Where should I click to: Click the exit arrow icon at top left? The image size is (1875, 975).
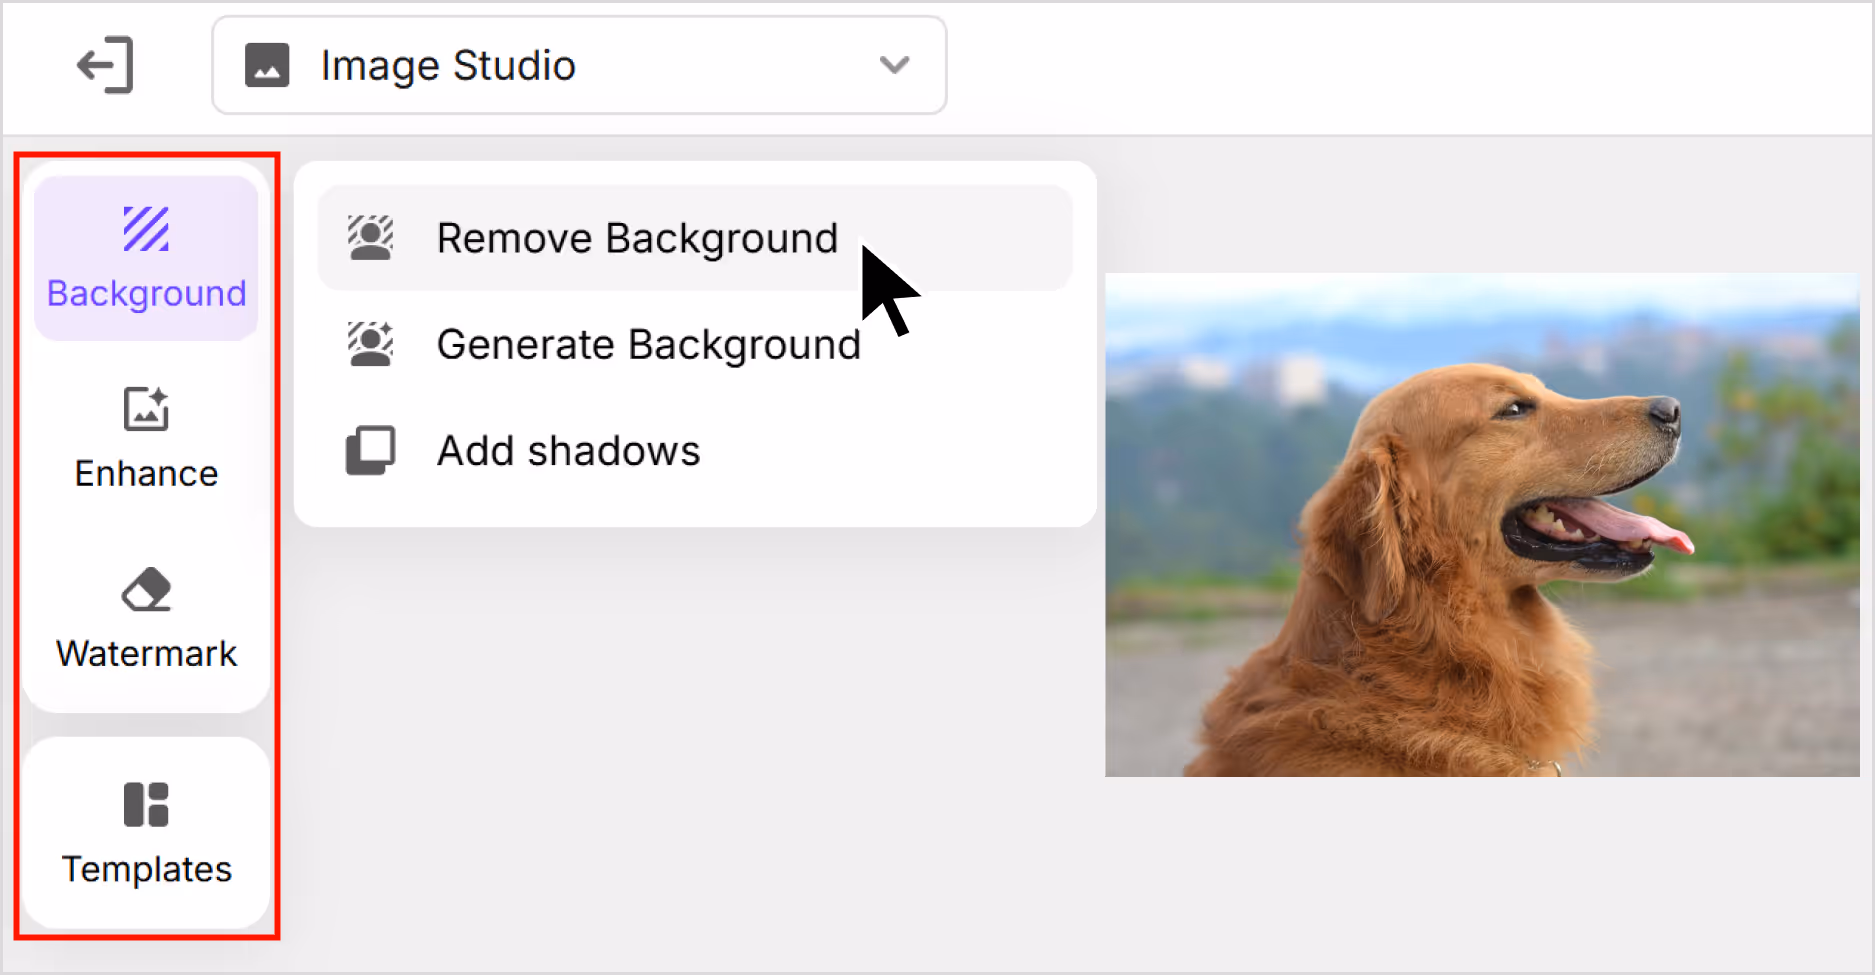point(105,66)
